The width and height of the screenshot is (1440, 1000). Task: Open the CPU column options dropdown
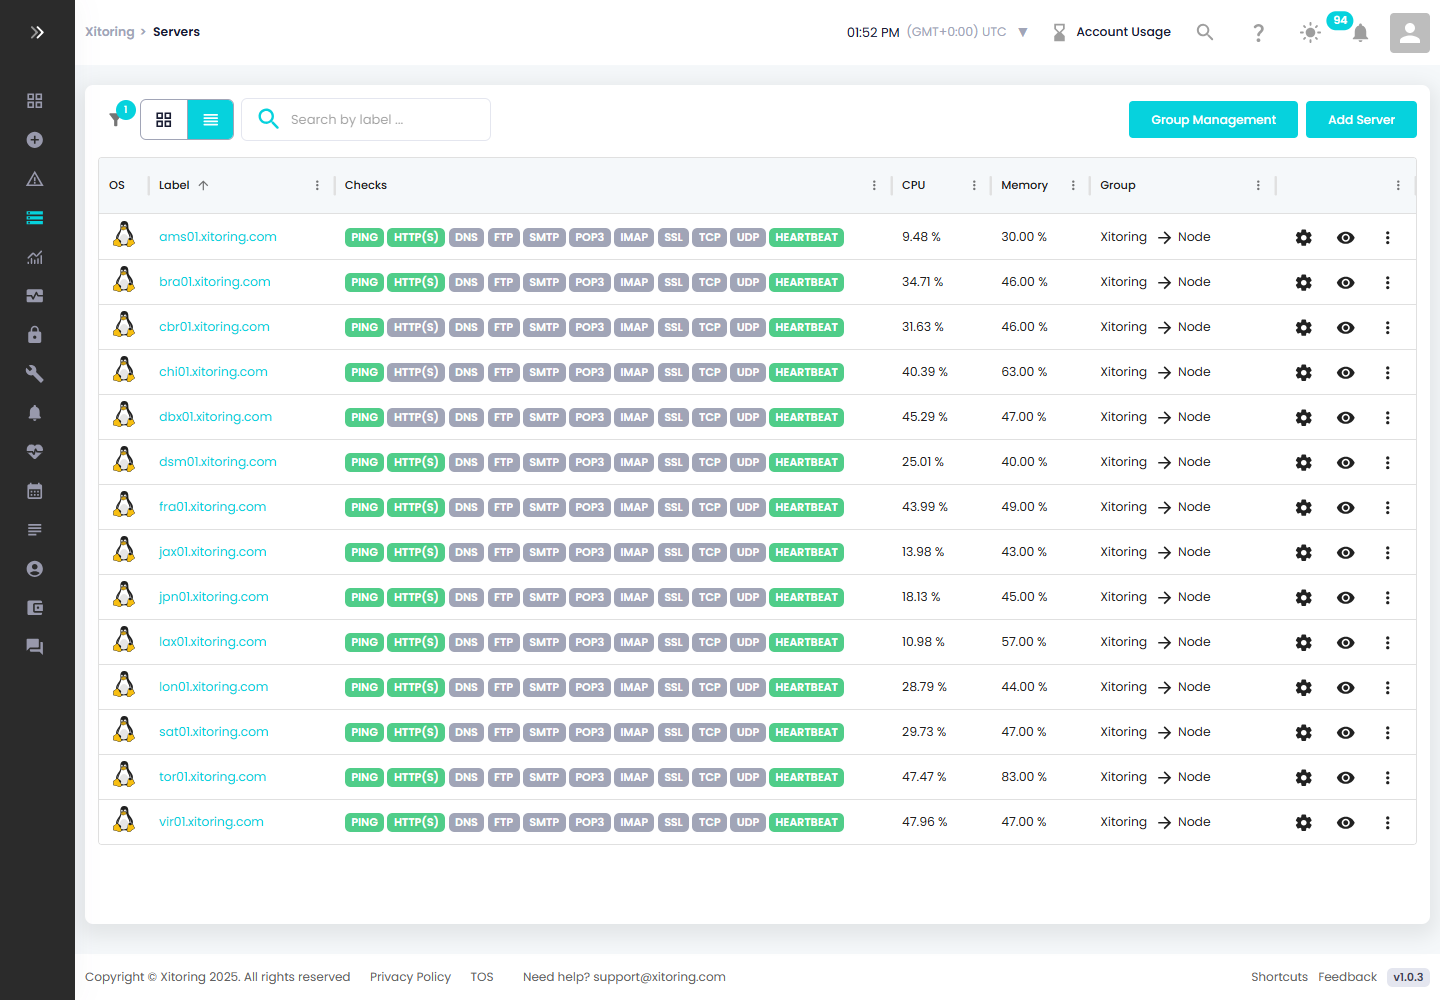(x=973, y=185)
